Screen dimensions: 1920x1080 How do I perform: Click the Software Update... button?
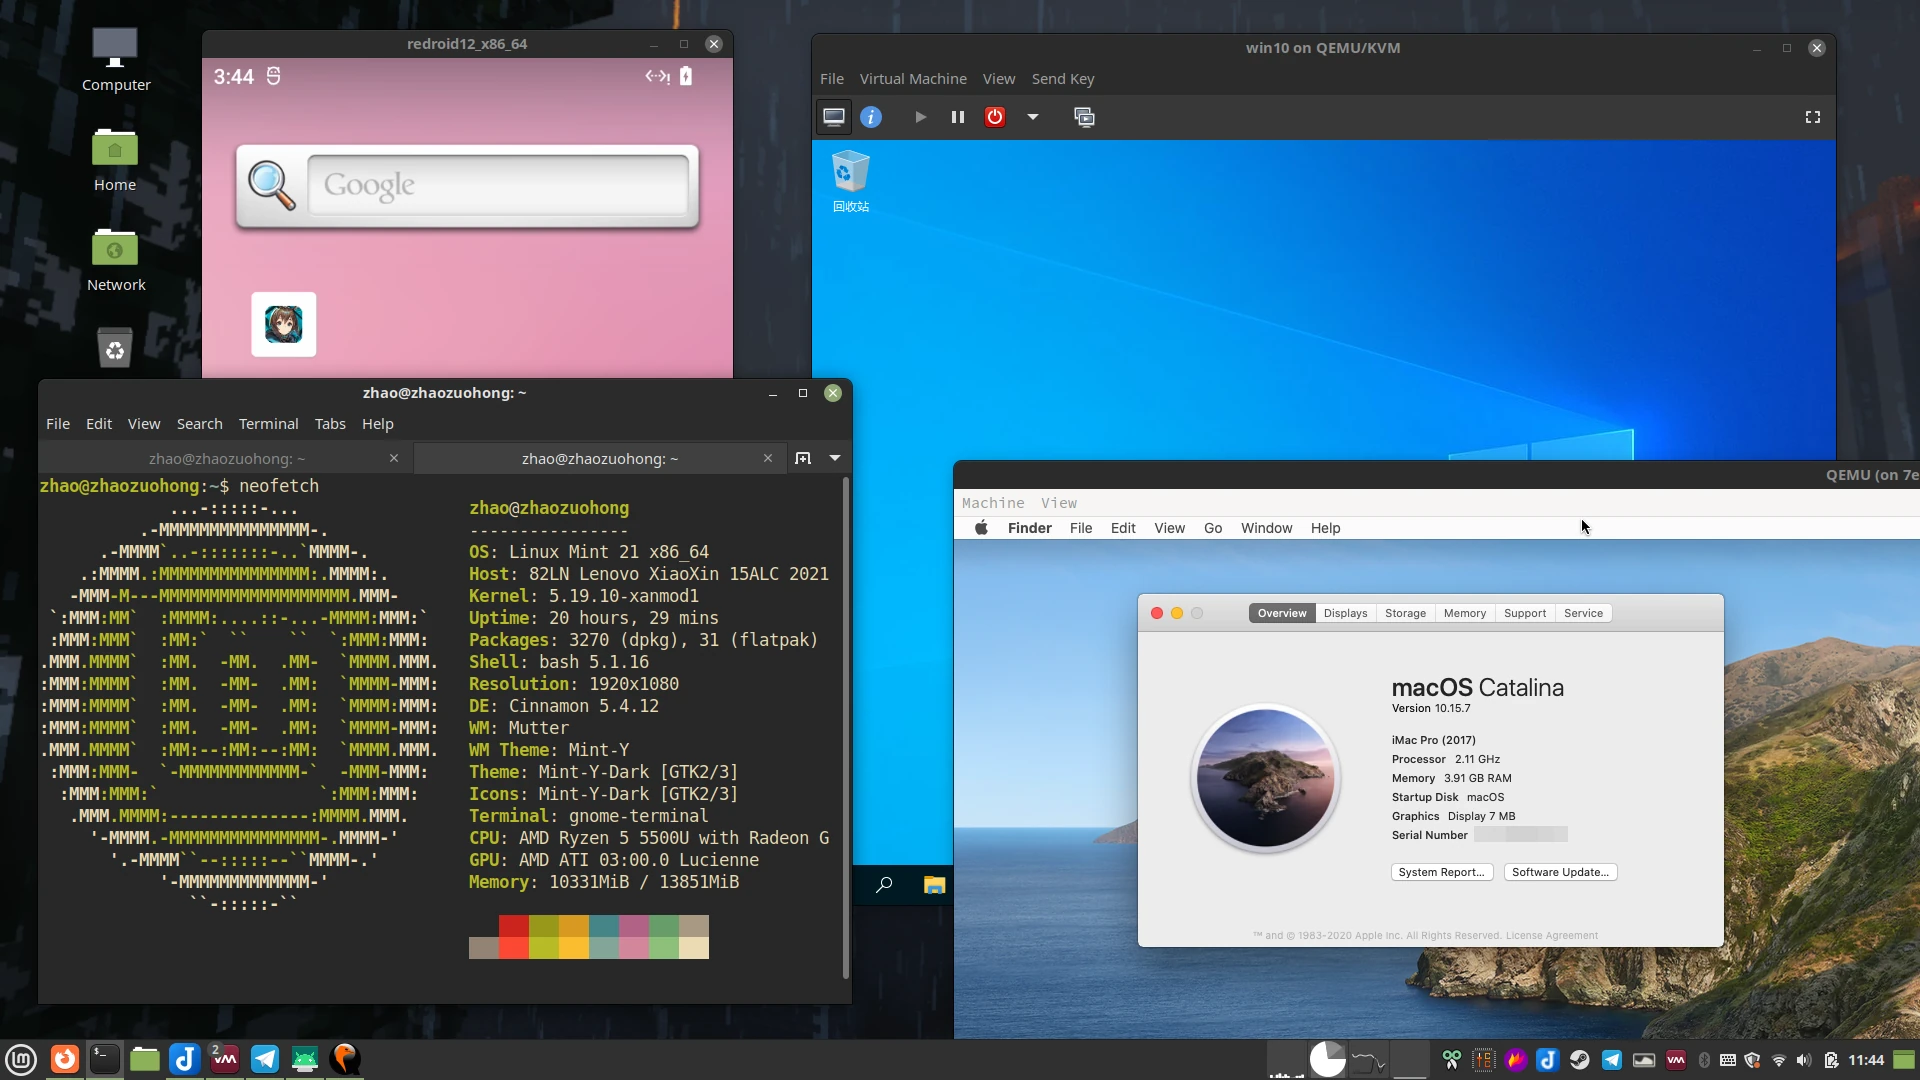[x=1560, y=872]
